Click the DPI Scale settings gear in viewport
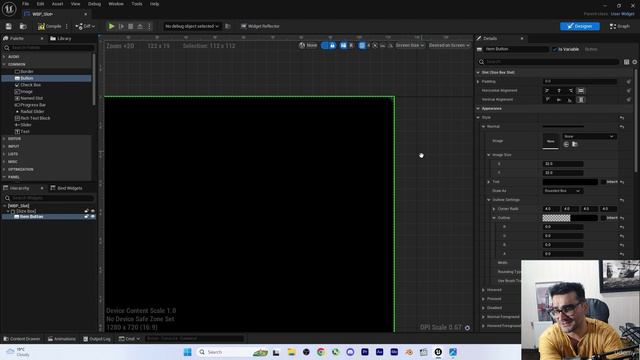Screen dimensions: 640x360 (x=467, y=328)
